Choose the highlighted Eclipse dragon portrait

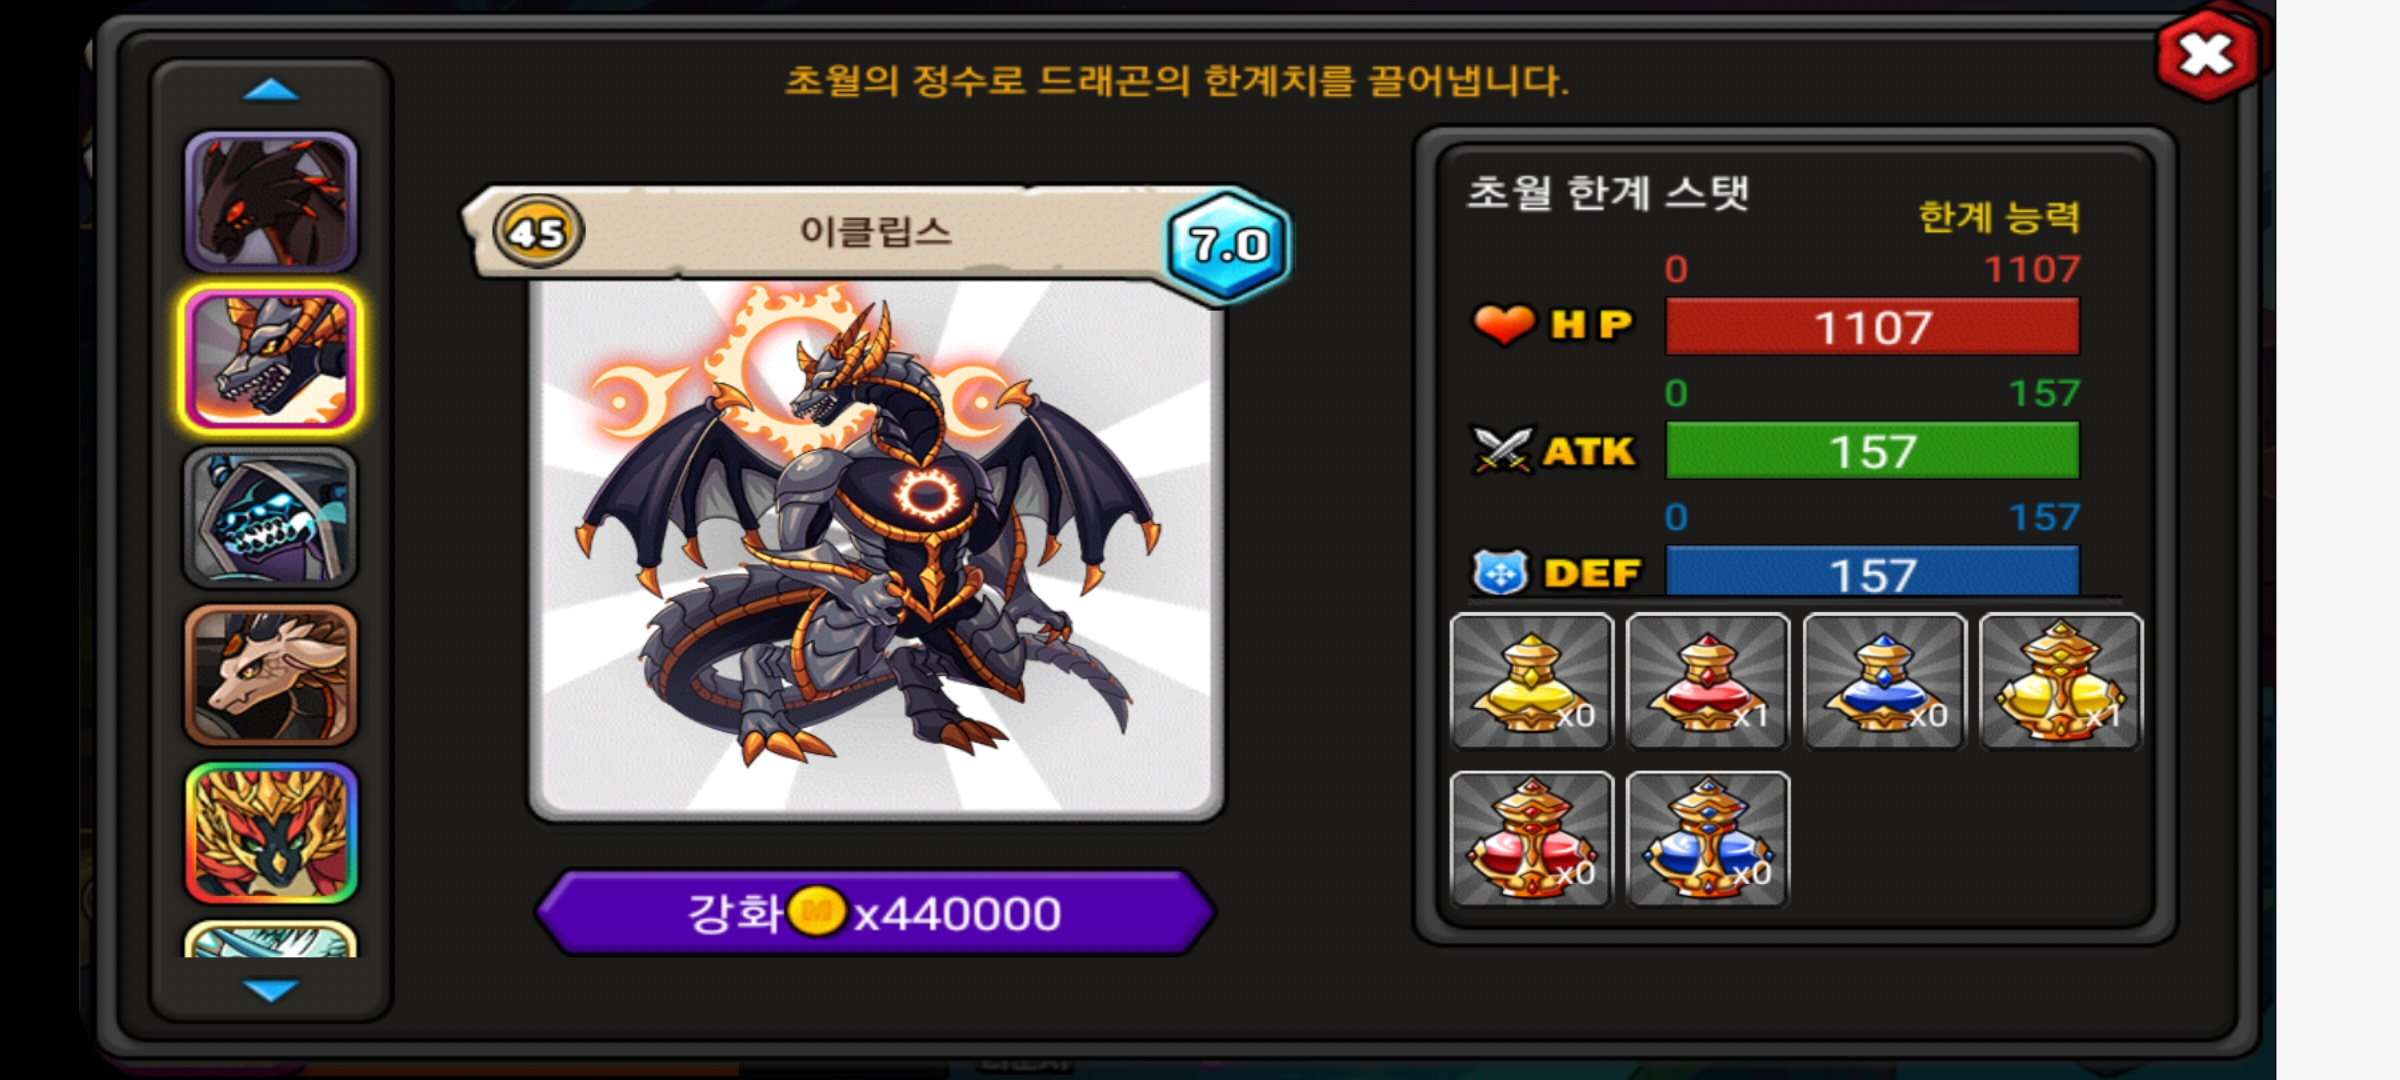pyautogui.click(x=271, y=360)
